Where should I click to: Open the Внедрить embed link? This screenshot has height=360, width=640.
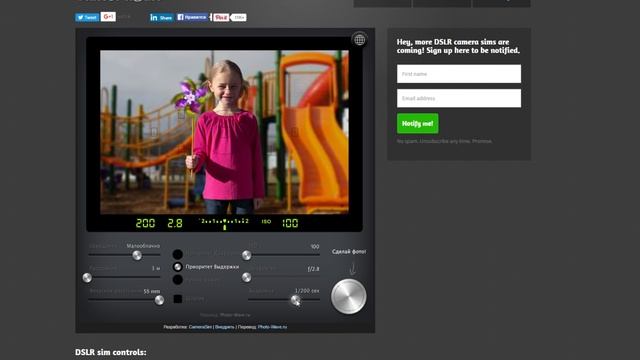(x=224, y=327)
